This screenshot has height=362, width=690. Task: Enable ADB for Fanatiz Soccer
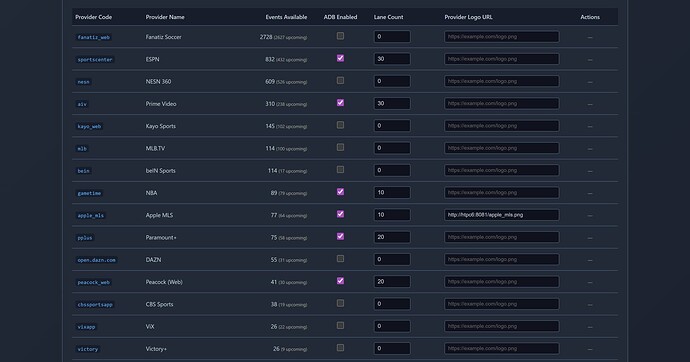pos(340,36)
